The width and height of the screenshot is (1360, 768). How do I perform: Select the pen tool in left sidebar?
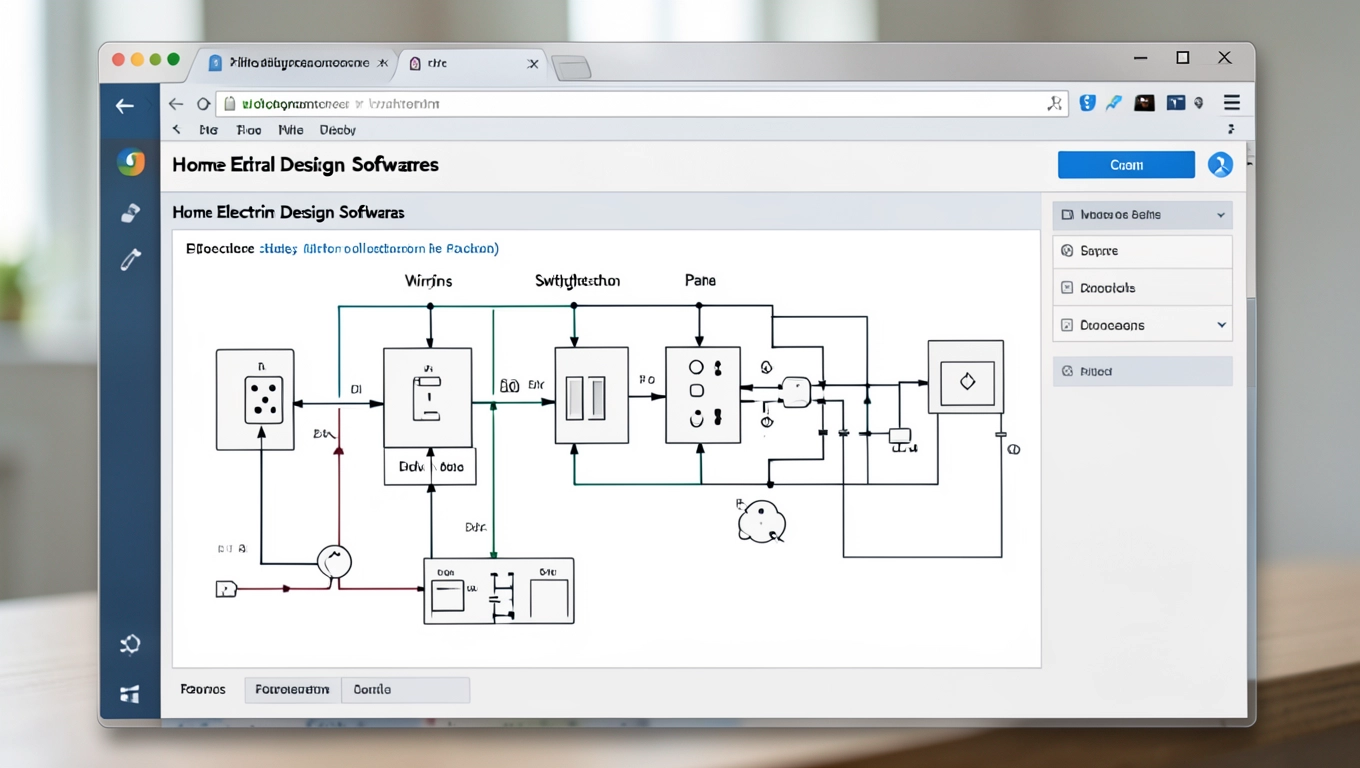coord(130,260)
